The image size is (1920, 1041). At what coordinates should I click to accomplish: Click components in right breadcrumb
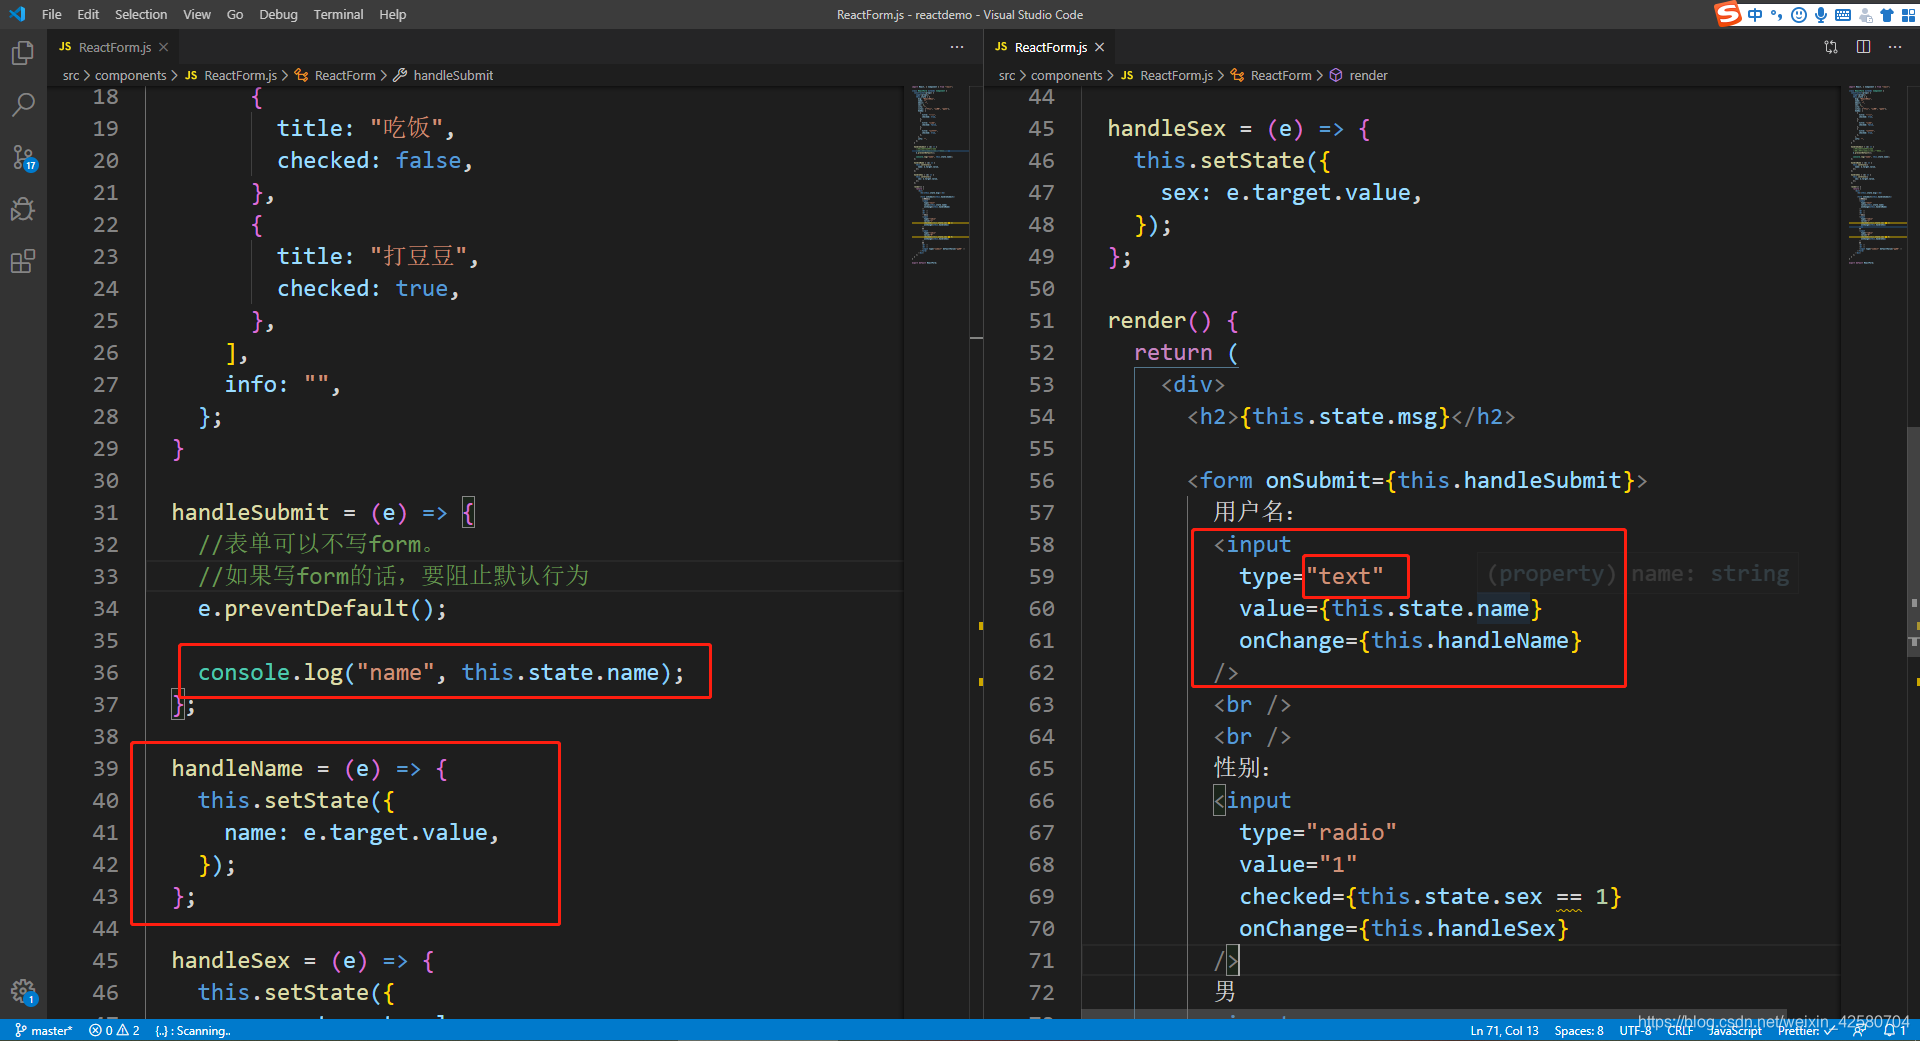pyautogui.click(x=1067, y=75)
